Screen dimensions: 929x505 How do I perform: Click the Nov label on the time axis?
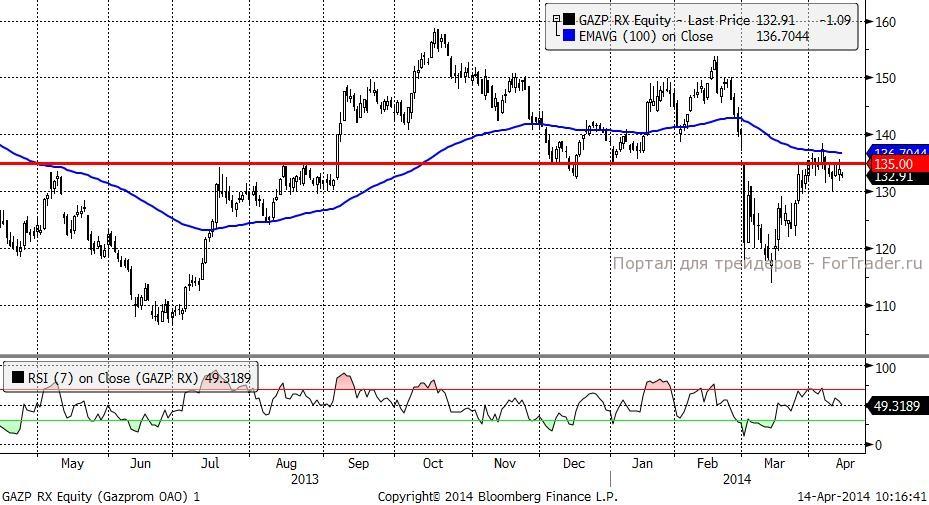pos(504,464)
